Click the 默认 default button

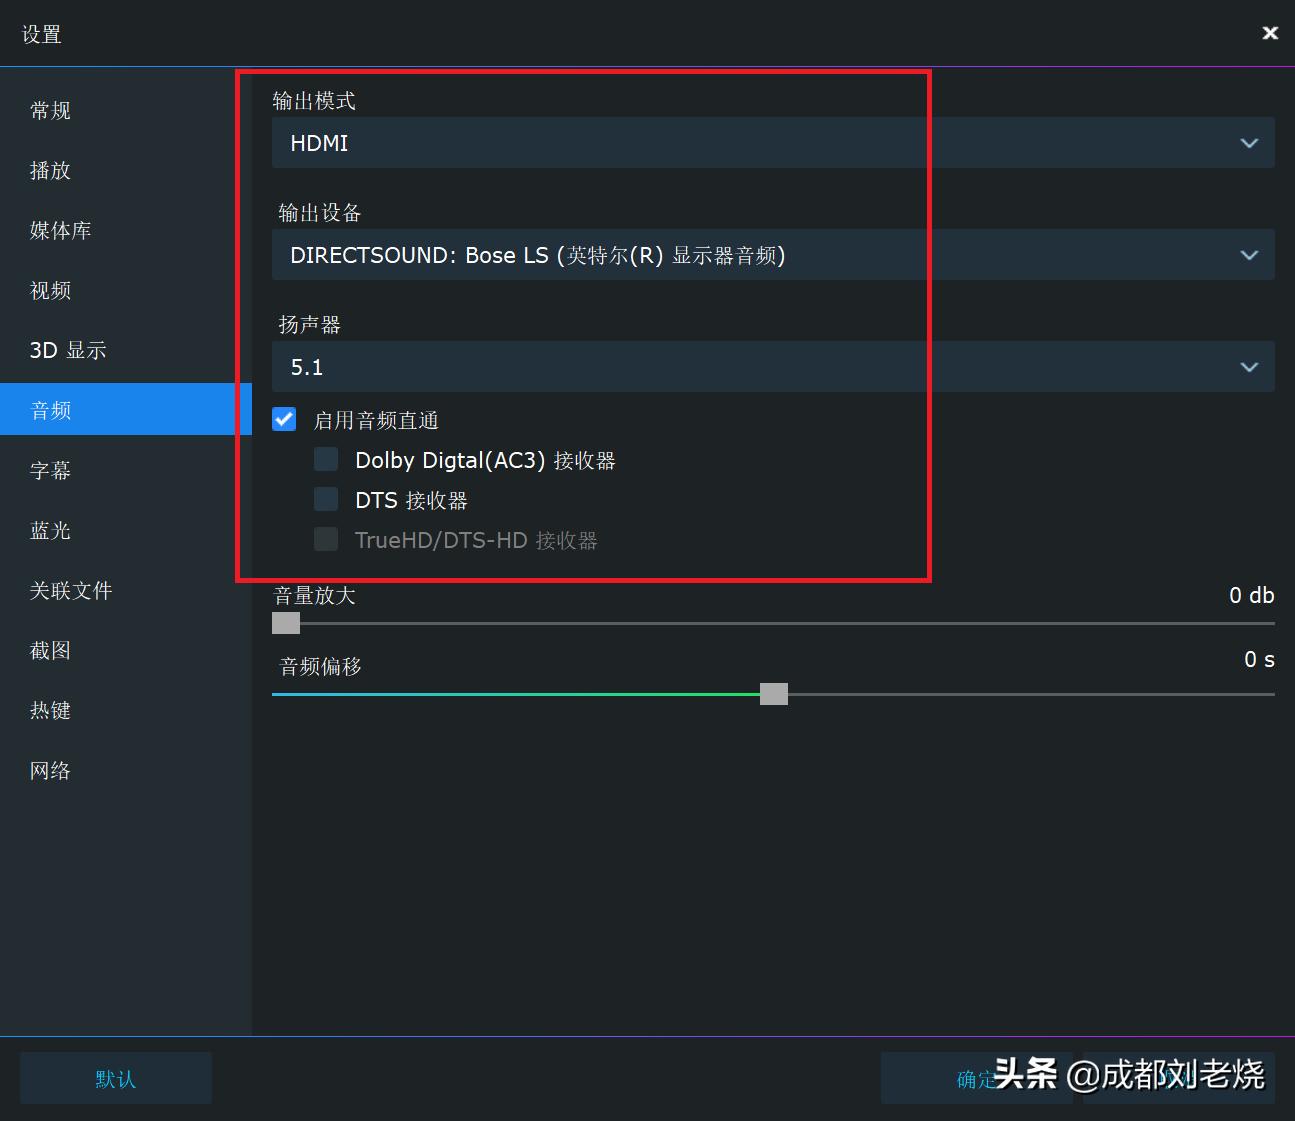[x=115, y=1078]
